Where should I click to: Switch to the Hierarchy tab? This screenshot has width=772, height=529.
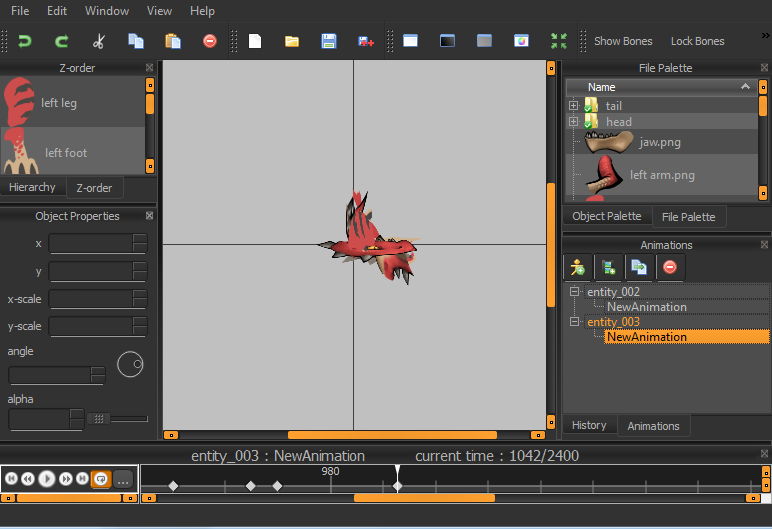[32, 187]
